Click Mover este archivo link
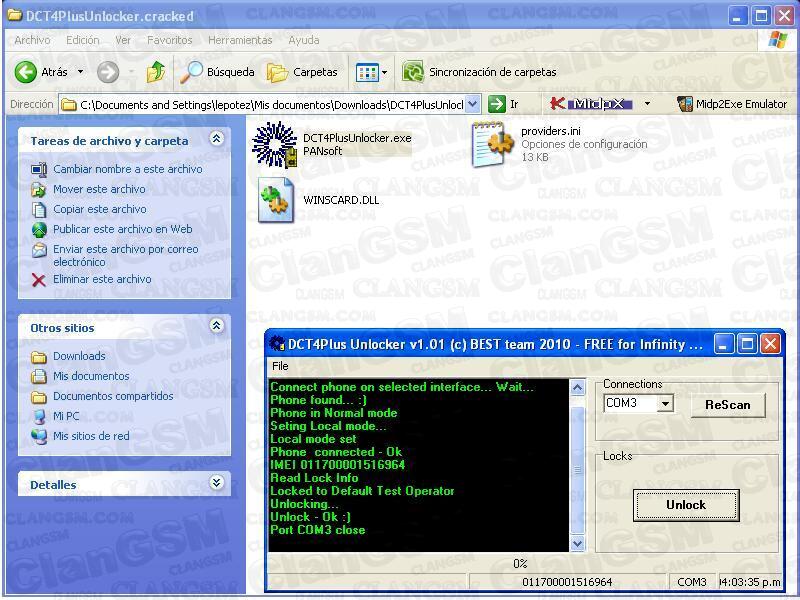Viewport: 800px width, 600px height. pyautogui.click(x=99, y=189)
